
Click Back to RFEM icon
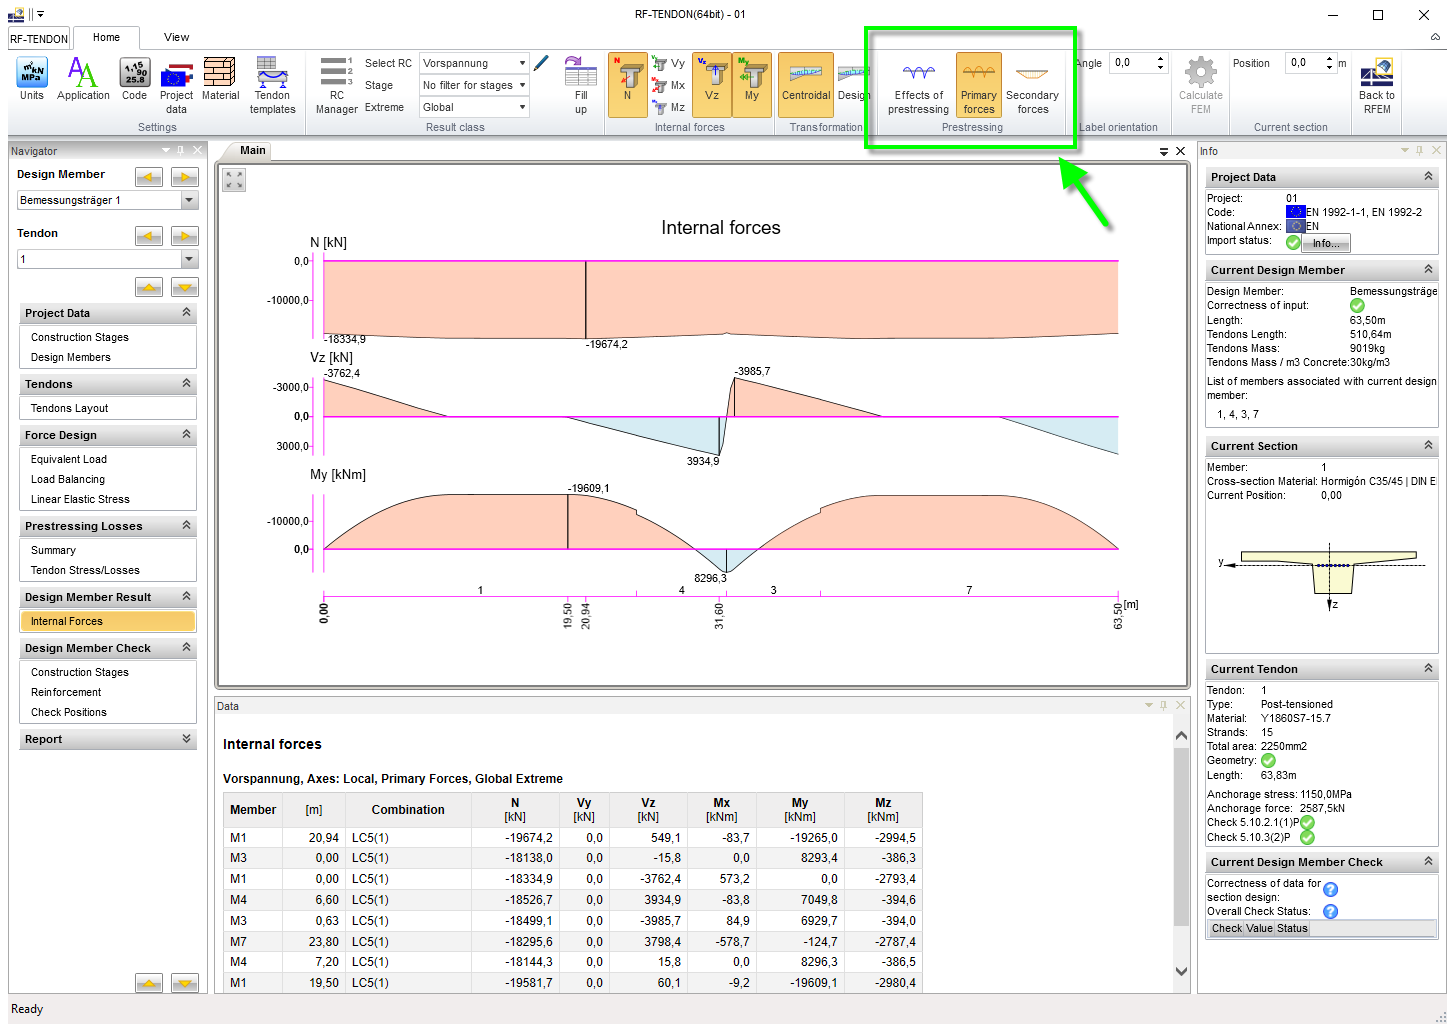(1377, 86)
